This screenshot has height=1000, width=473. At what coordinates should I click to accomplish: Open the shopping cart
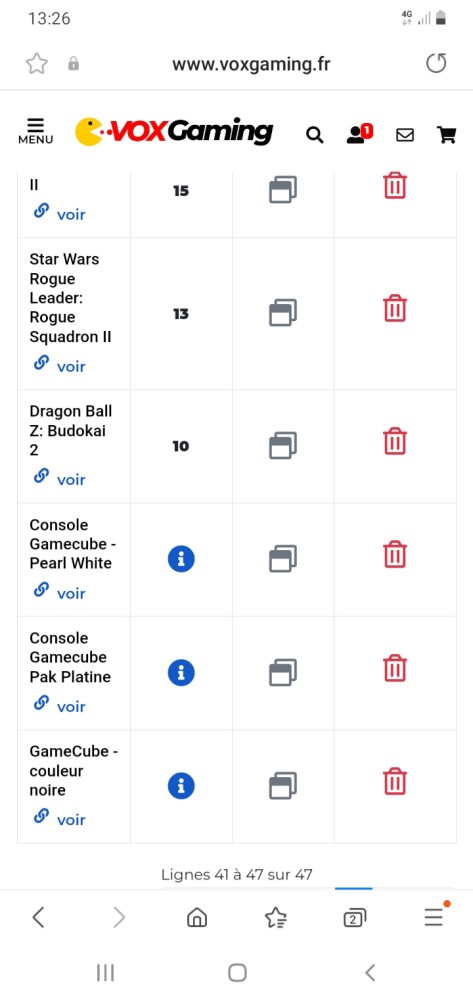(x=446, y=135)
